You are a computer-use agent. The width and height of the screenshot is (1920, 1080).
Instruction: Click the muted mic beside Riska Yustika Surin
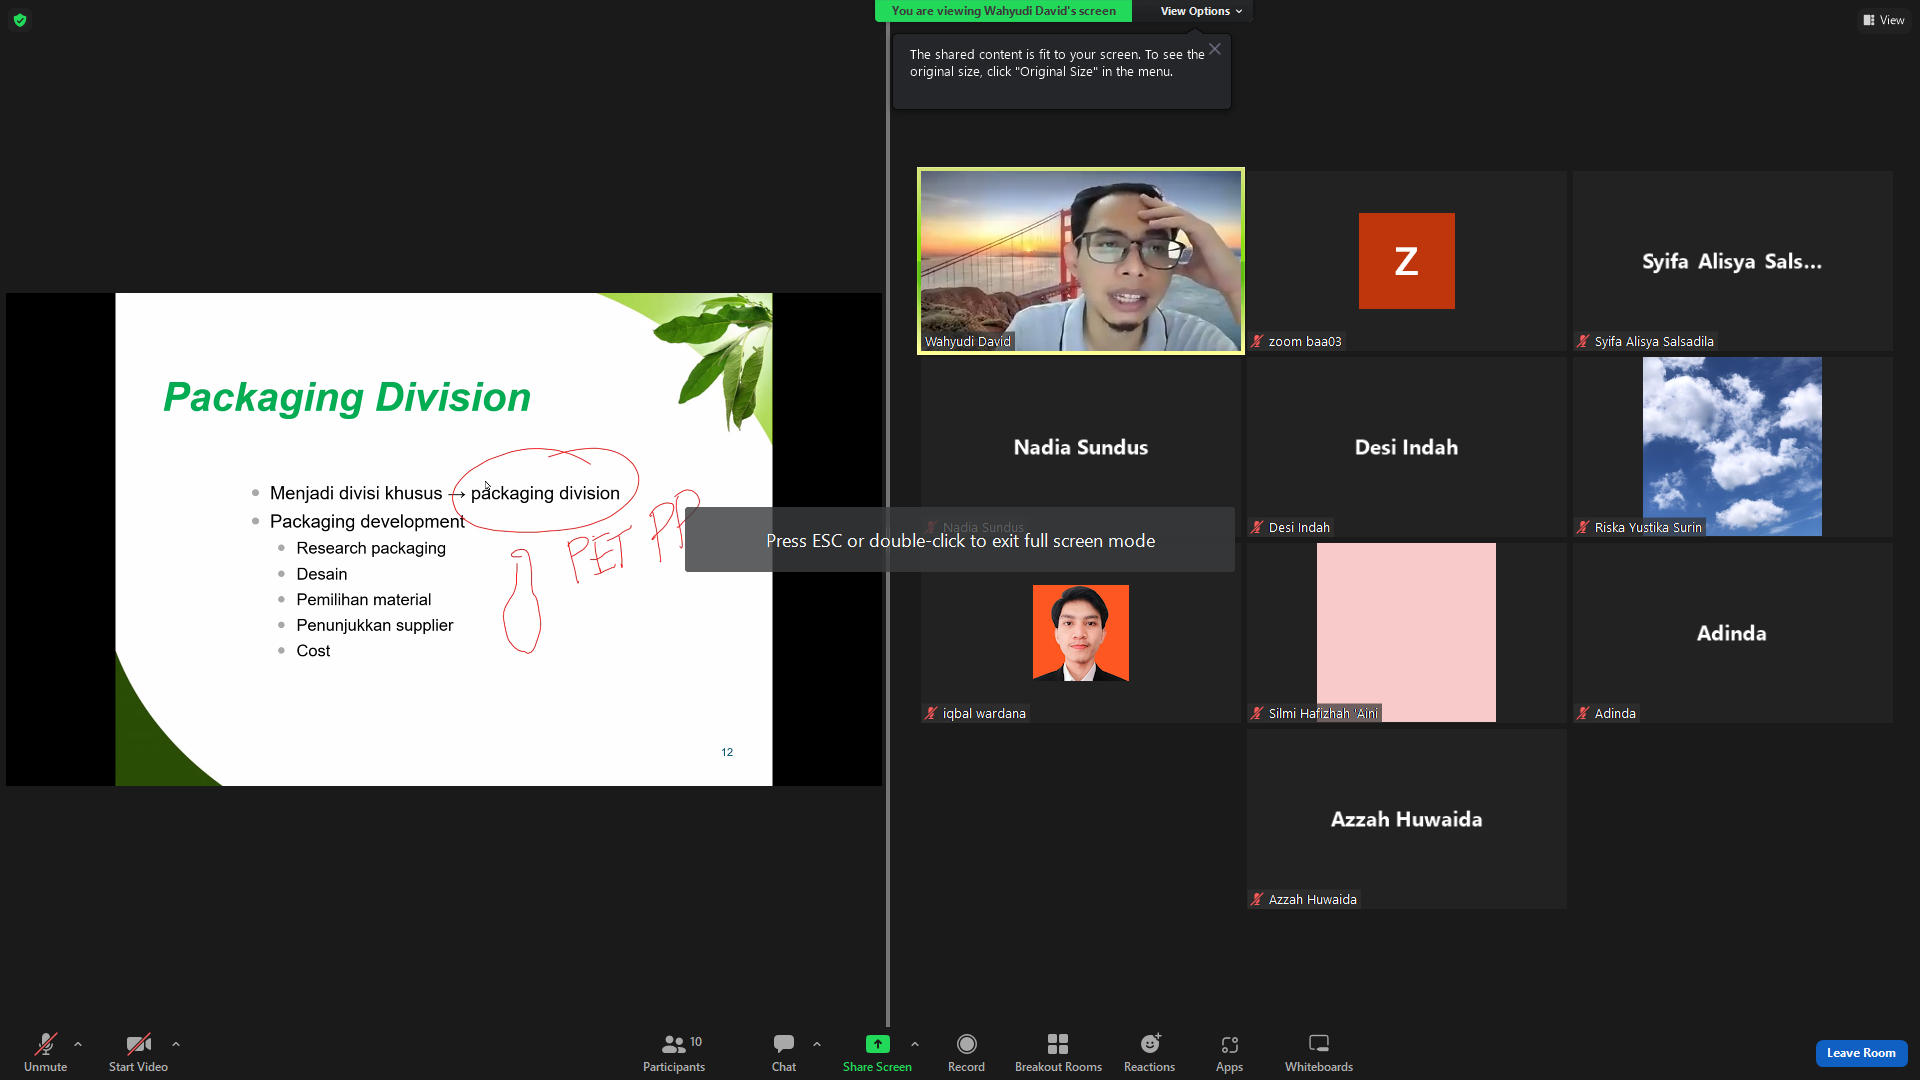[x=1584, y=527]
